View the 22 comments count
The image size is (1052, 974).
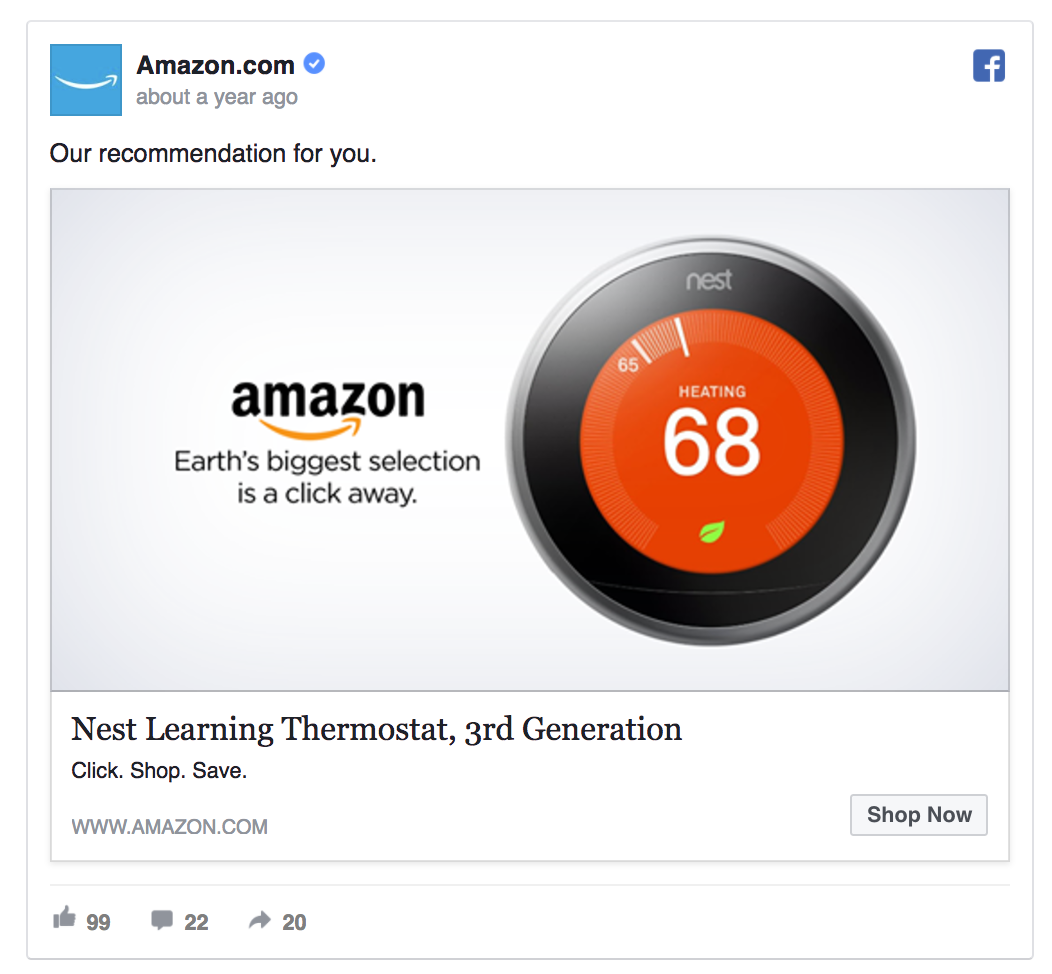(196, 922)
